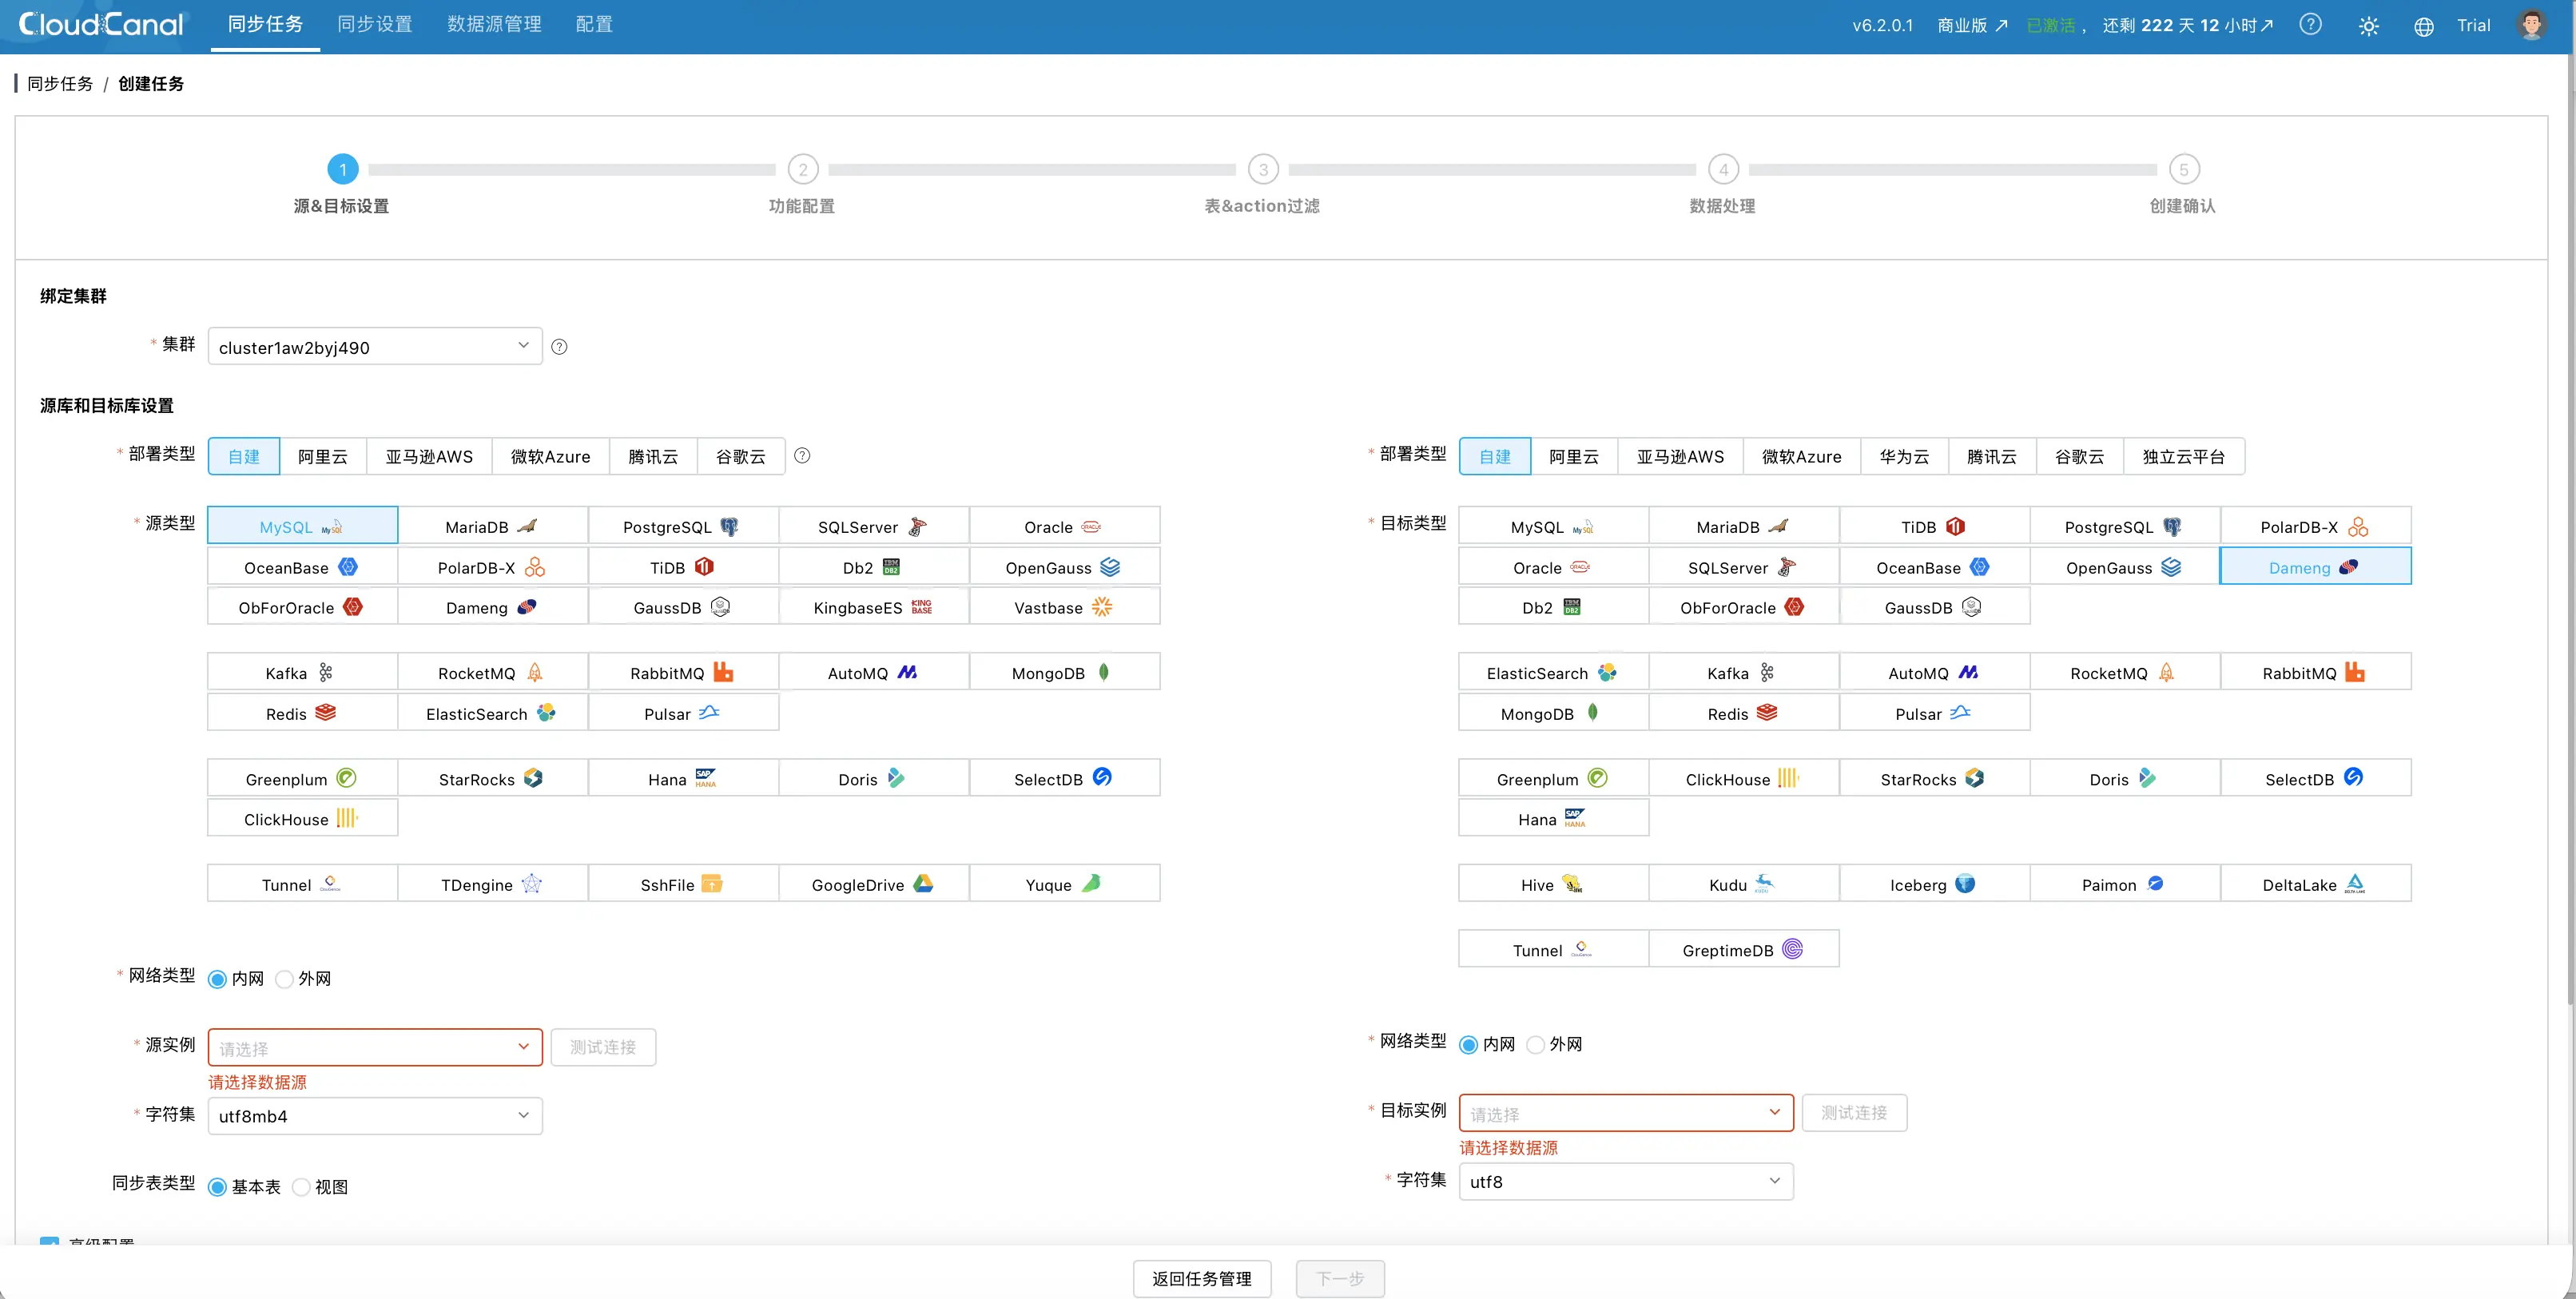Image resolution: width=2576 pixels, height=1299 pixels.
Task: Select TiDB as target type
Action: (x=1934, y=526)
